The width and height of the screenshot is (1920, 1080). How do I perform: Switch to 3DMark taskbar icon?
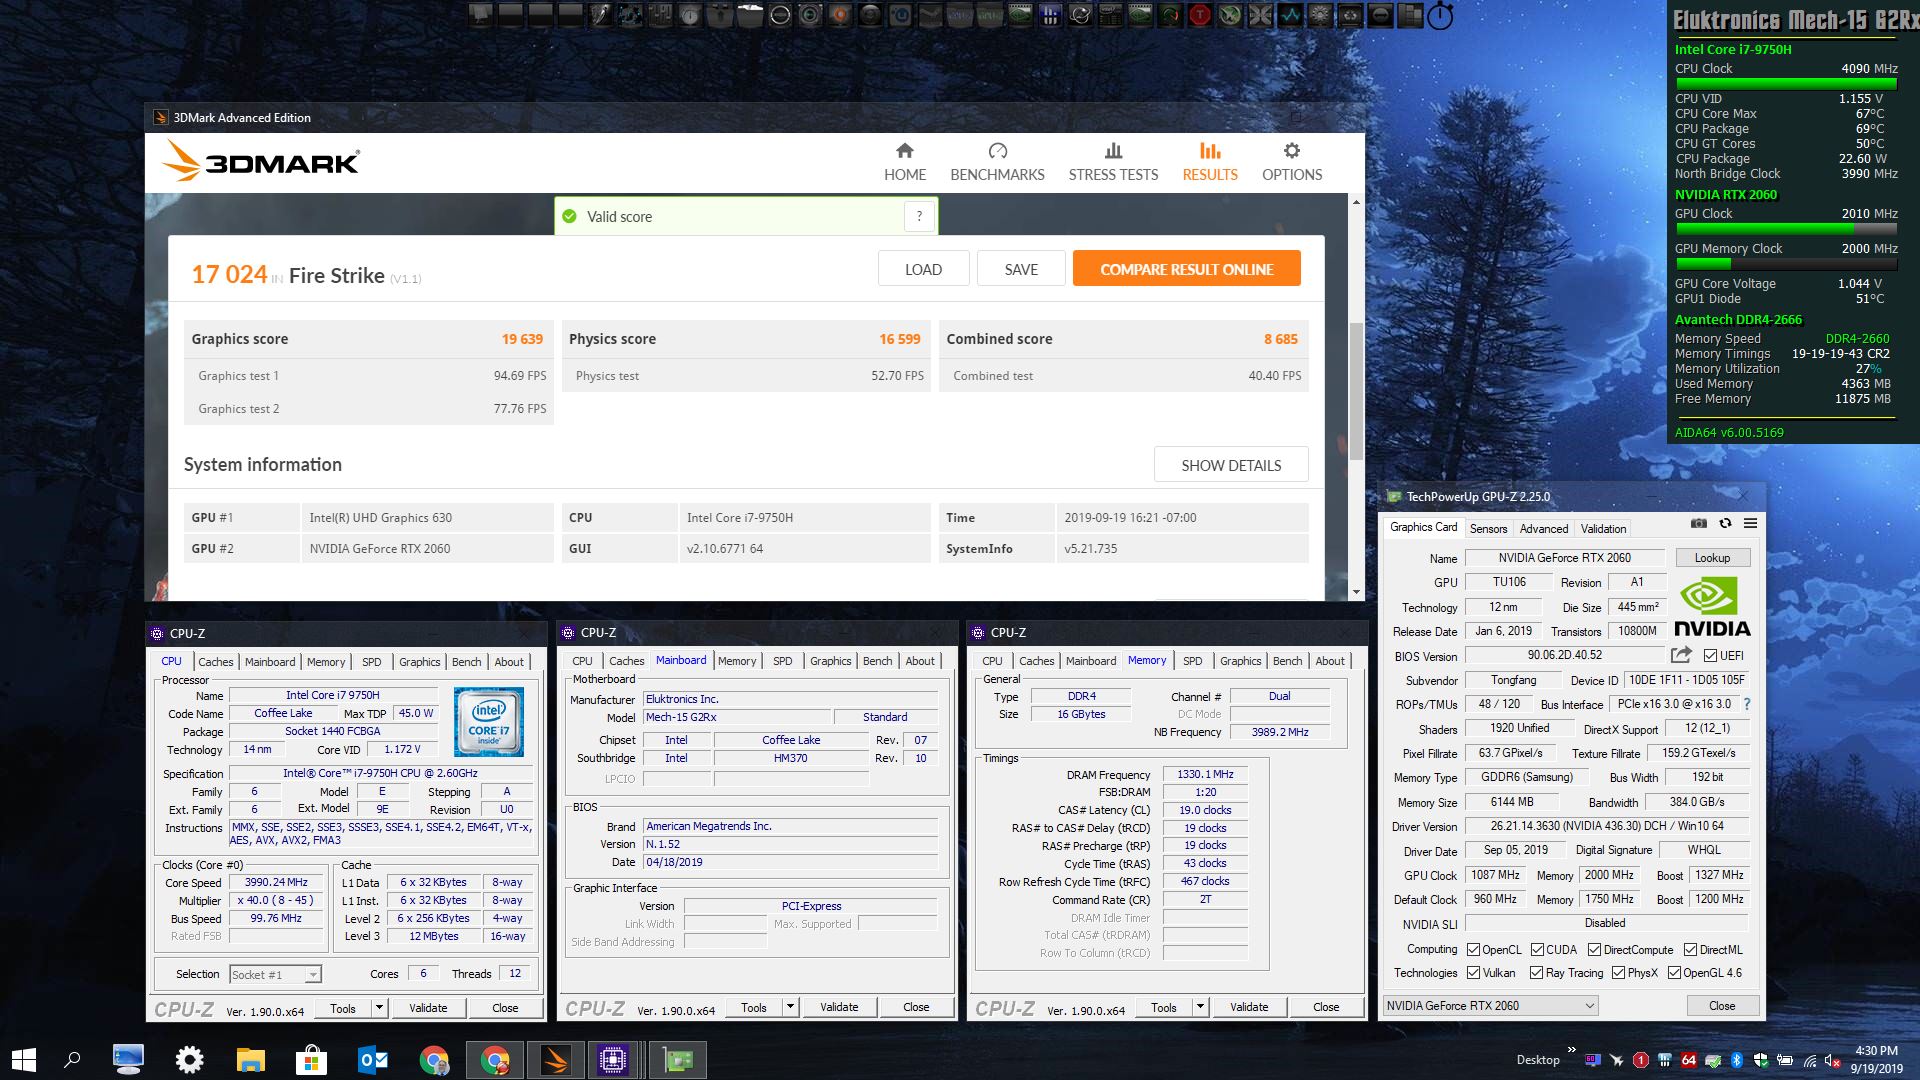click(x=555, y=1060)
